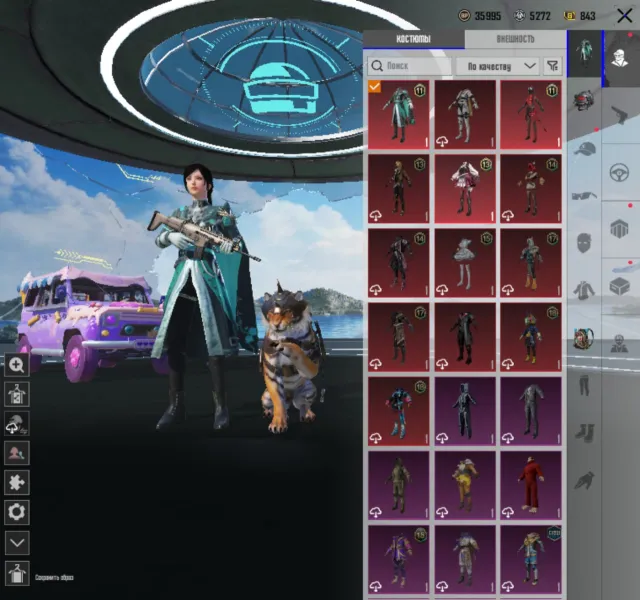Close the inventory with the X
Screen dimensions: 640x600
(624, 16)
